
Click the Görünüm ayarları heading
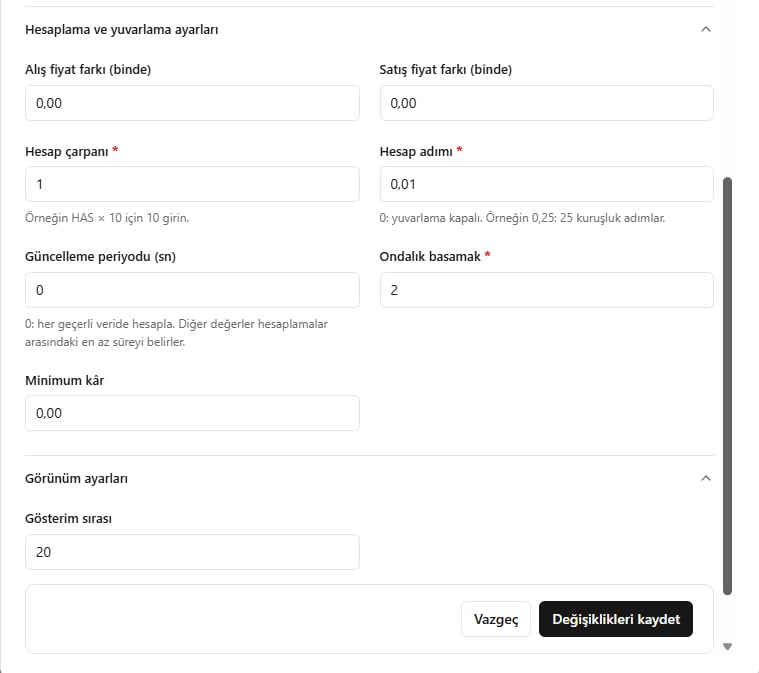(x=76, y=478)
